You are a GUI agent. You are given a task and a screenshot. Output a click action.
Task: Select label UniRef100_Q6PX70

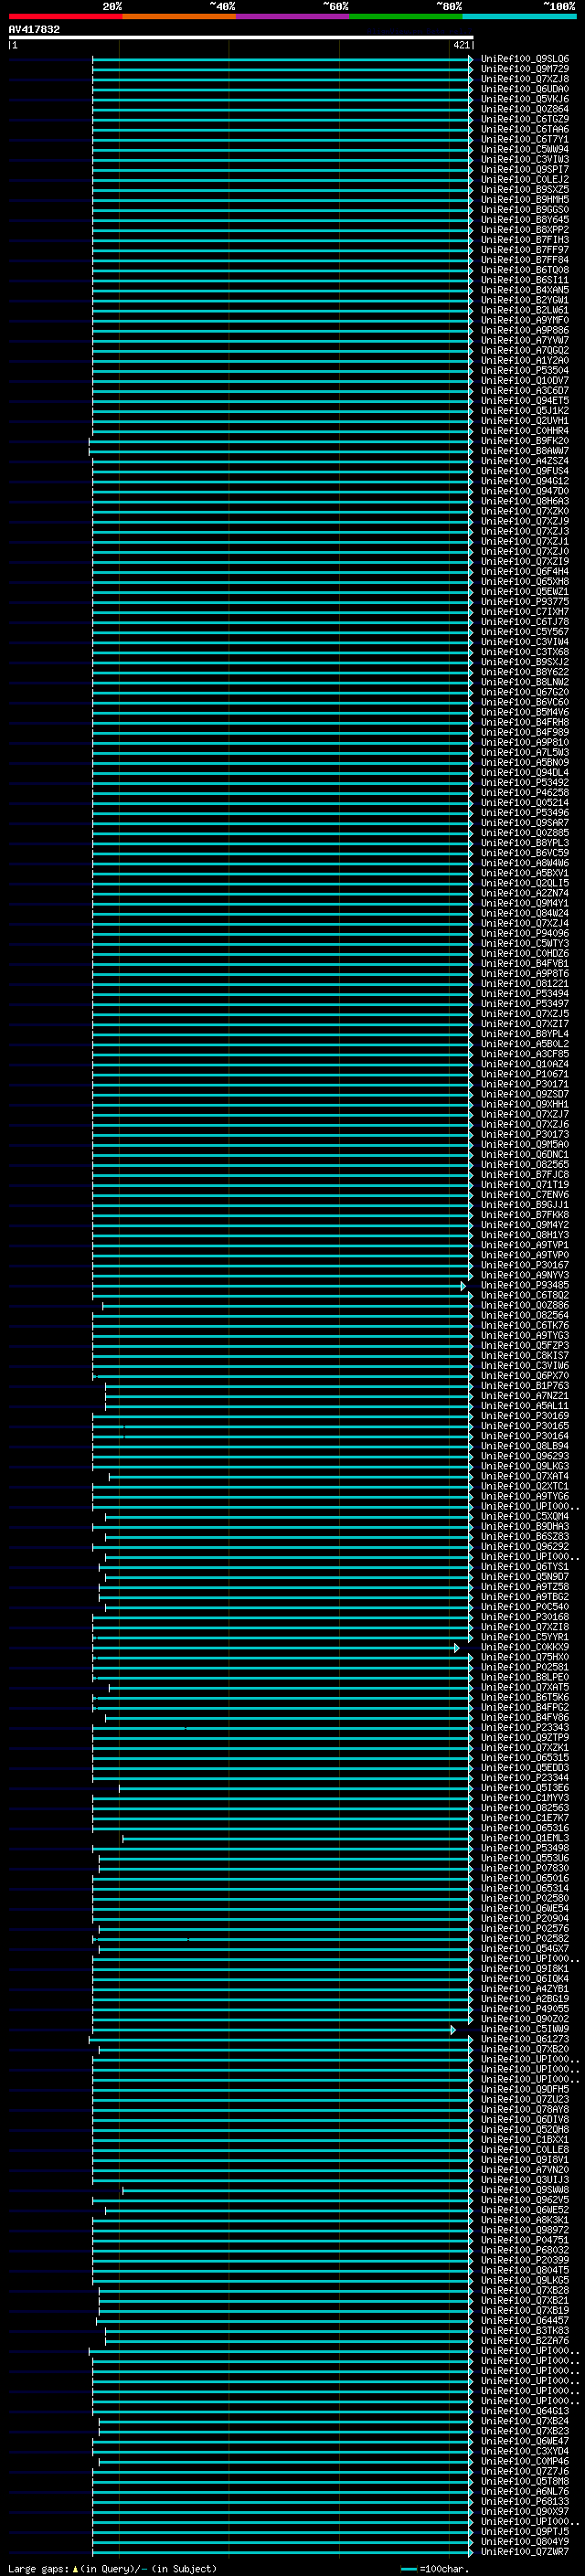(x=524, y=1376)
